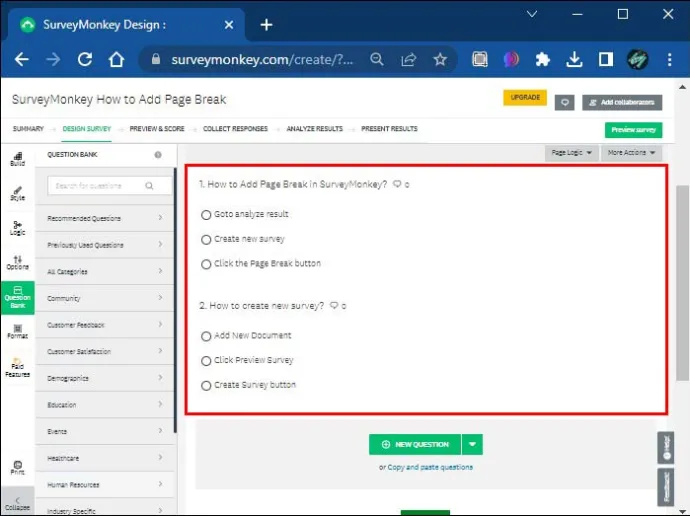Expand Customer Satisfaction category
This screenshot has height=516, width=690.
(x=105, y=351)
